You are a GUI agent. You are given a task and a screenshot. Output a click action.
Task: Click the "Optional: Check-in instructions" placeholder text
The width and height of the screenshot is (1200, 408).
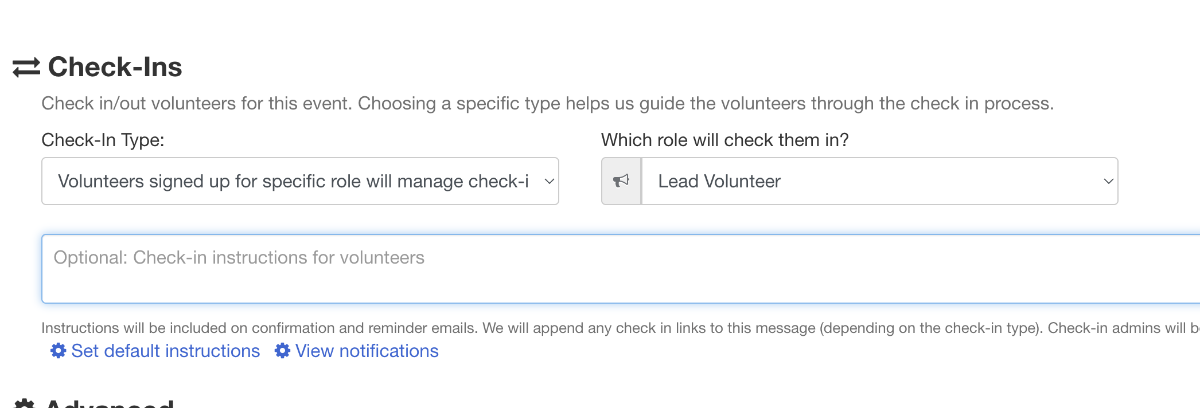239,258
